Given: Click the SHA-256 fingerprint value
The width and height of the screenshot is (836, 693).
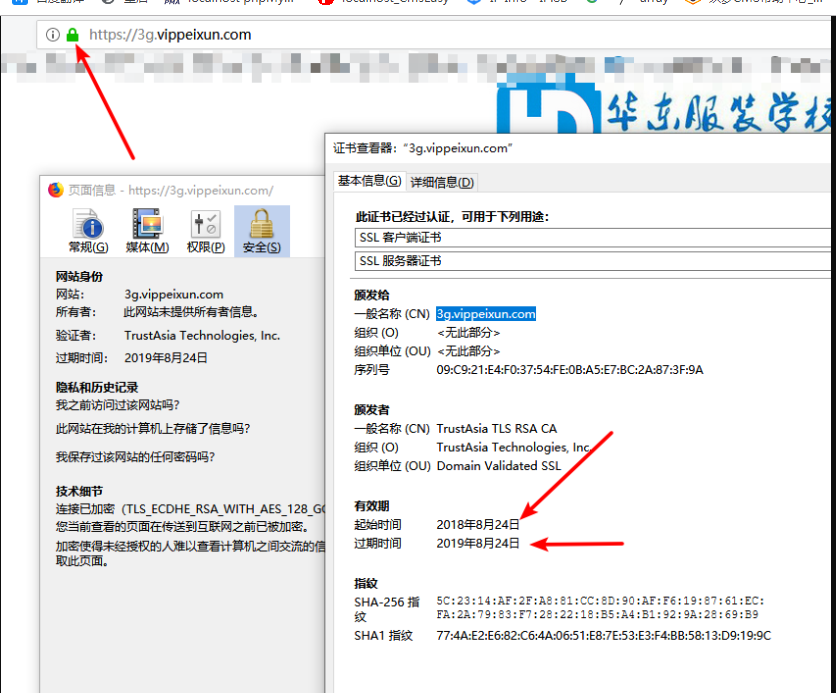Looking at the screenshot, I should click(600, 608).
